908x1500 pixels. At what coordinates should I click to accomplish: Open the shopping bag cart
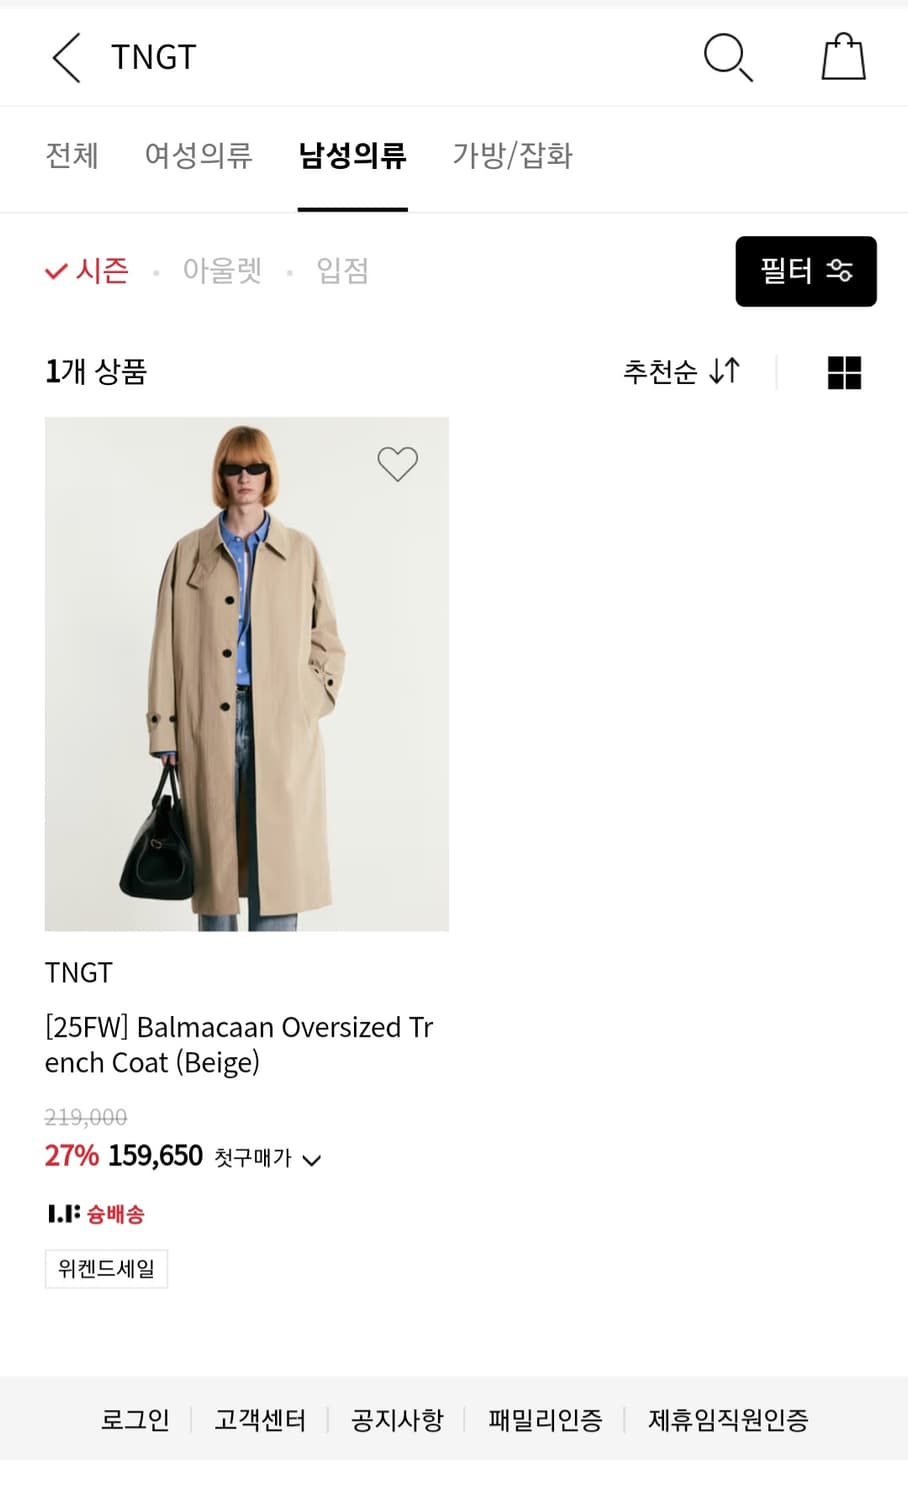pos(843,57)
